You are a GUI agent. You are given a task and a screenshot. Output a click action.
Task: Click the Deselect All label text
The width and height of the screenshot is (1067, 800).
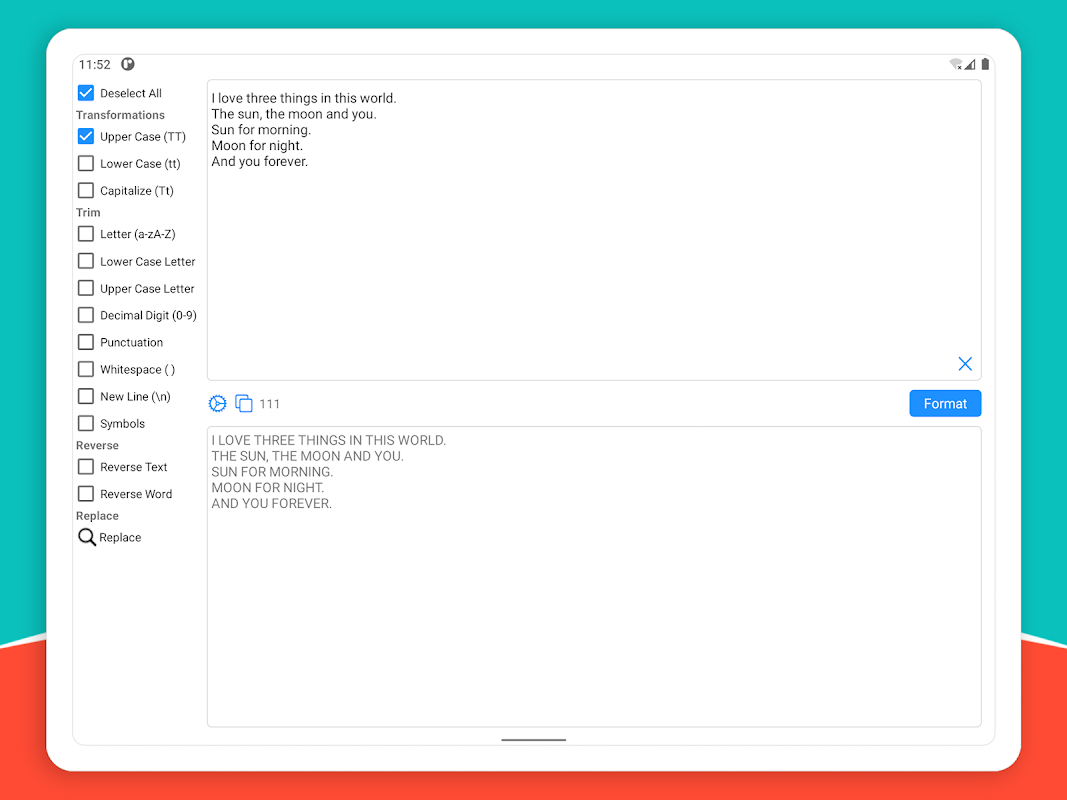(131, 93)
